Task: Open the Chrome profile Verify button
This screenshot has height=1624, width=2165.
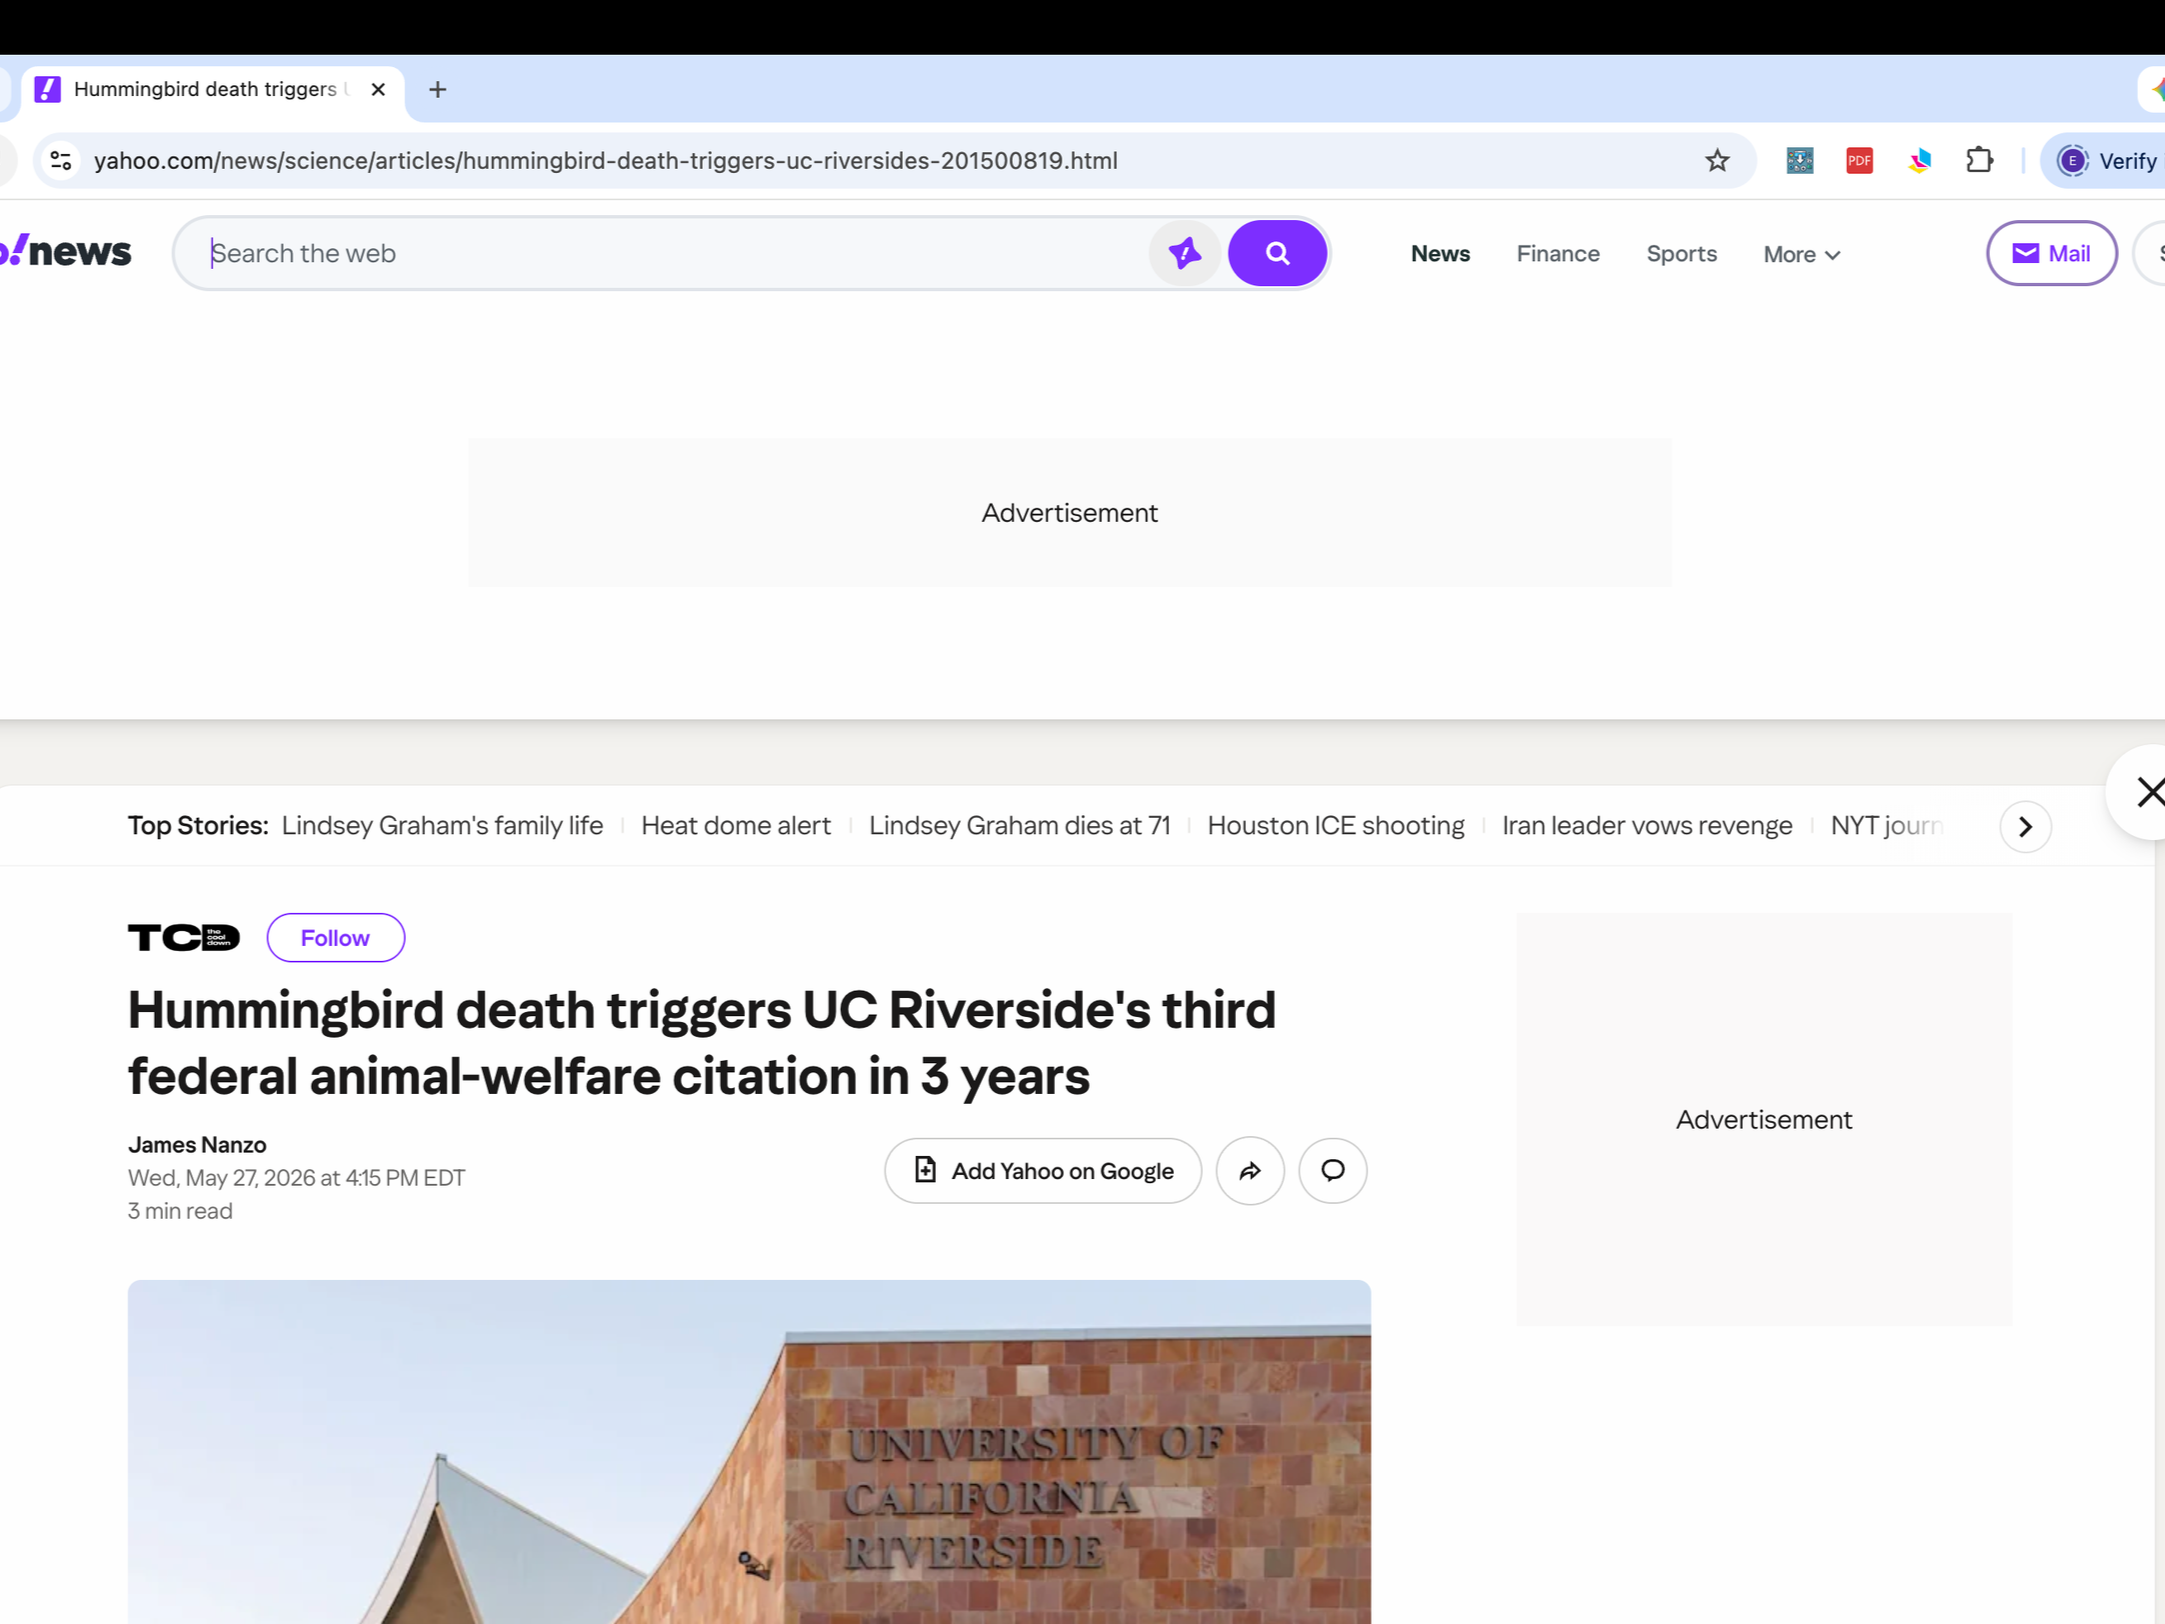Action: pos(2105,161)
